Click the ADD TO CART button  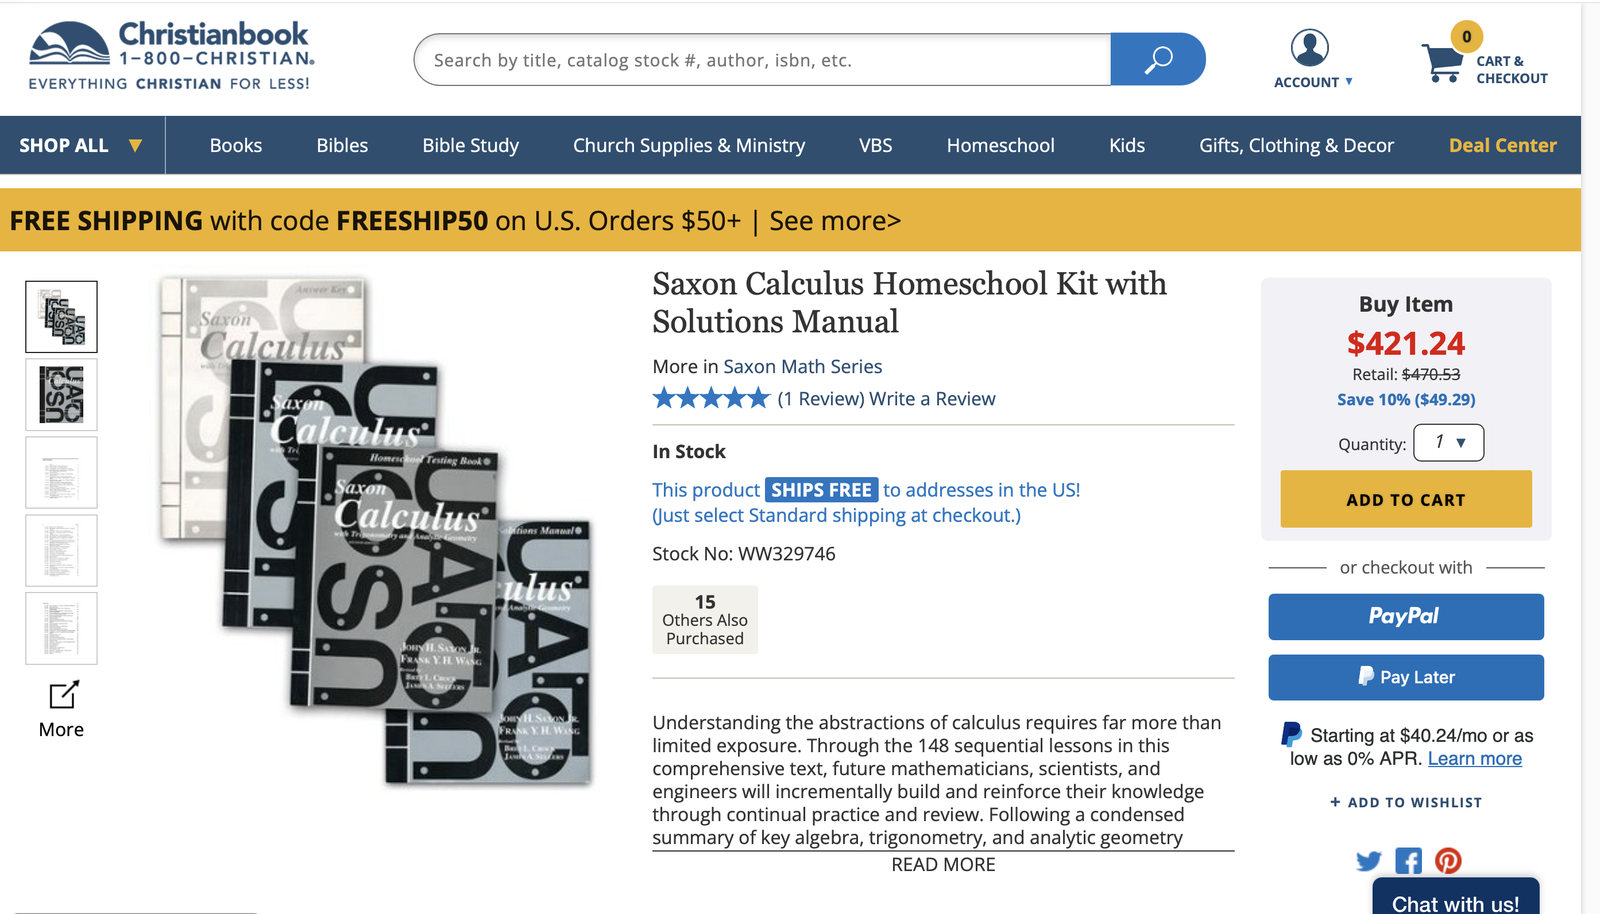pos(1405,499)
